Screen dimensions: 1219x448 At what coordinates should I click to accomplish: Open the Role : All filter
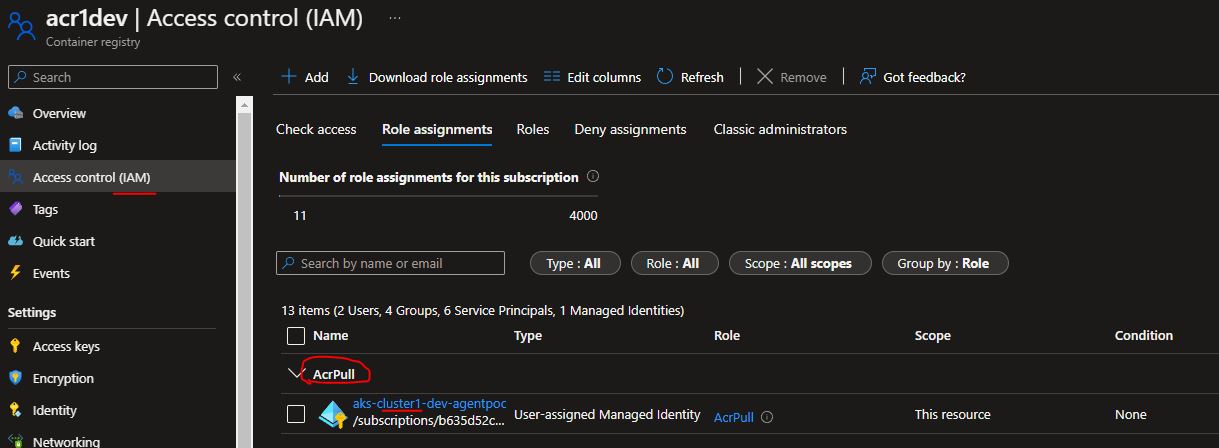(x=673, y=263)
